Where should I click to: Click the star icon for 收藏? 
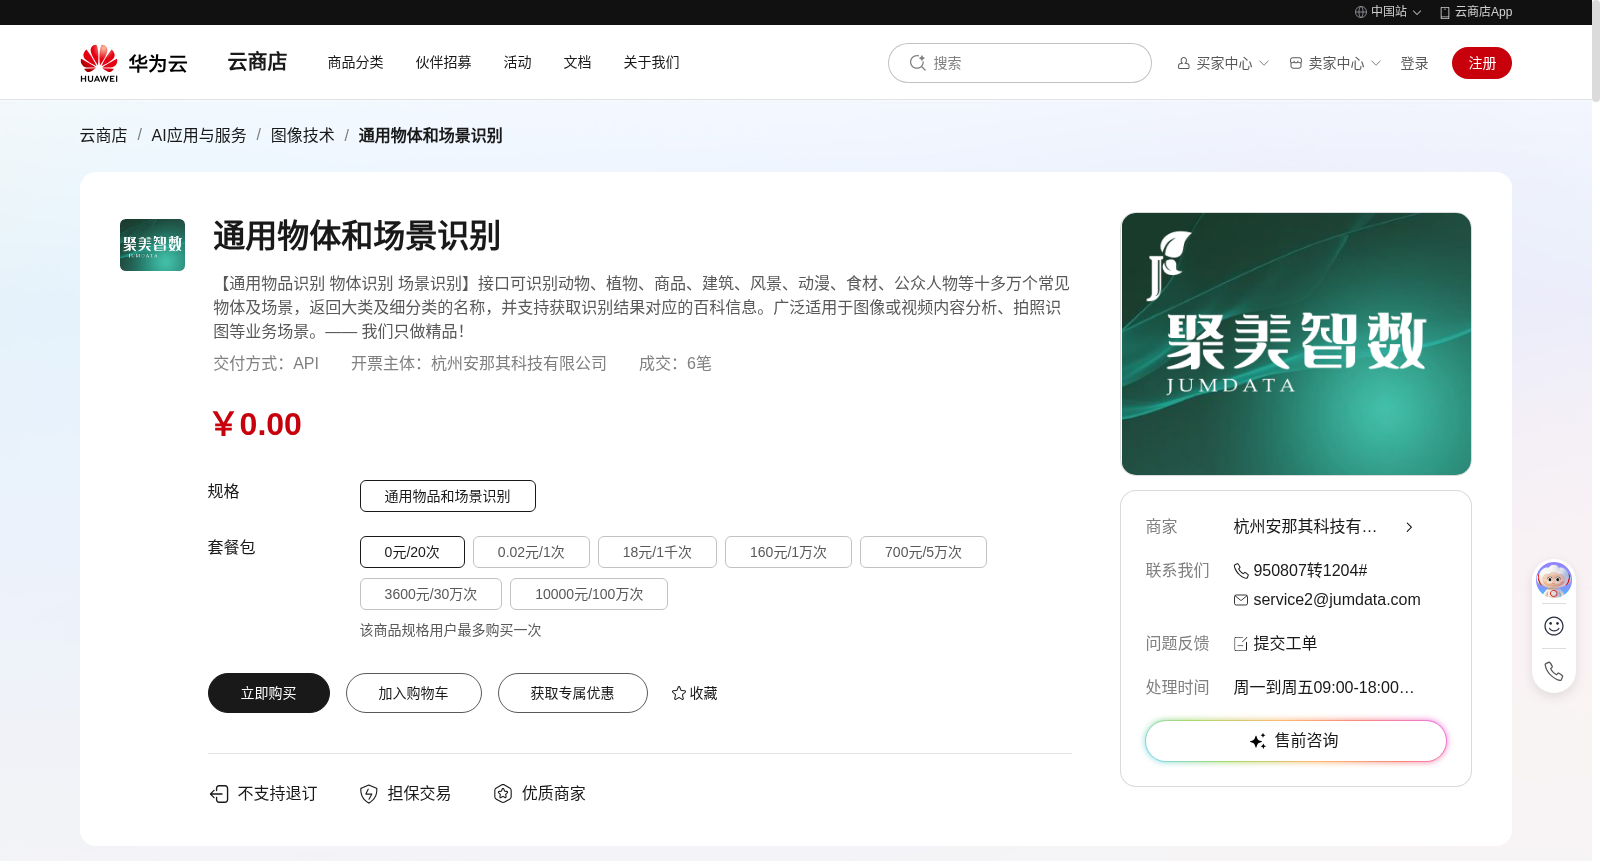(679, 693)
